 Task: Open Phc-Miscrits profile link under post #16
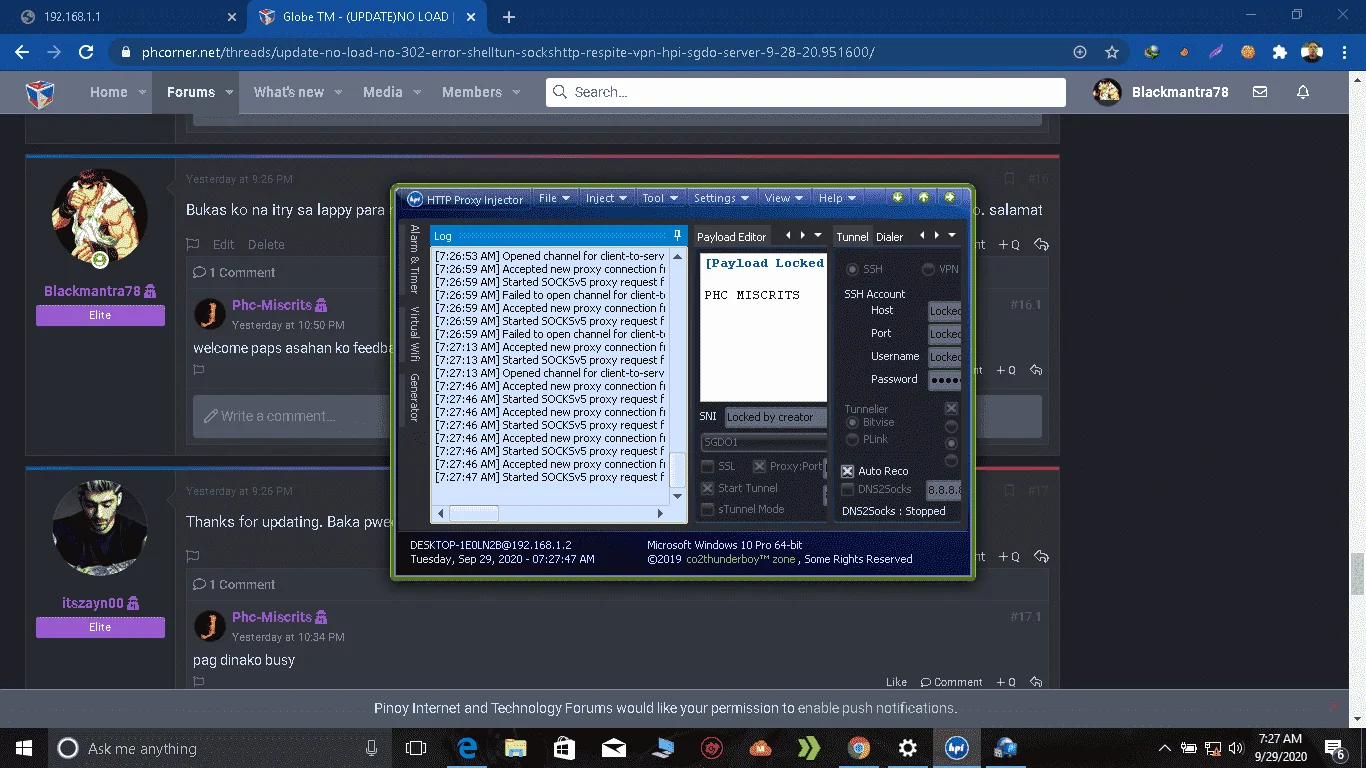pos(272,305)
